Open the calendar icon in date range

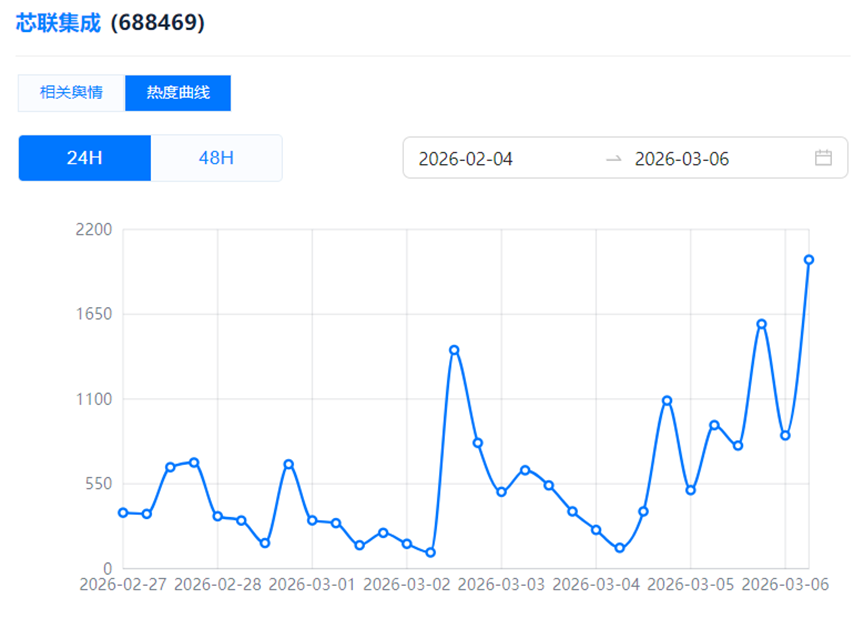[x=823, y=158]
